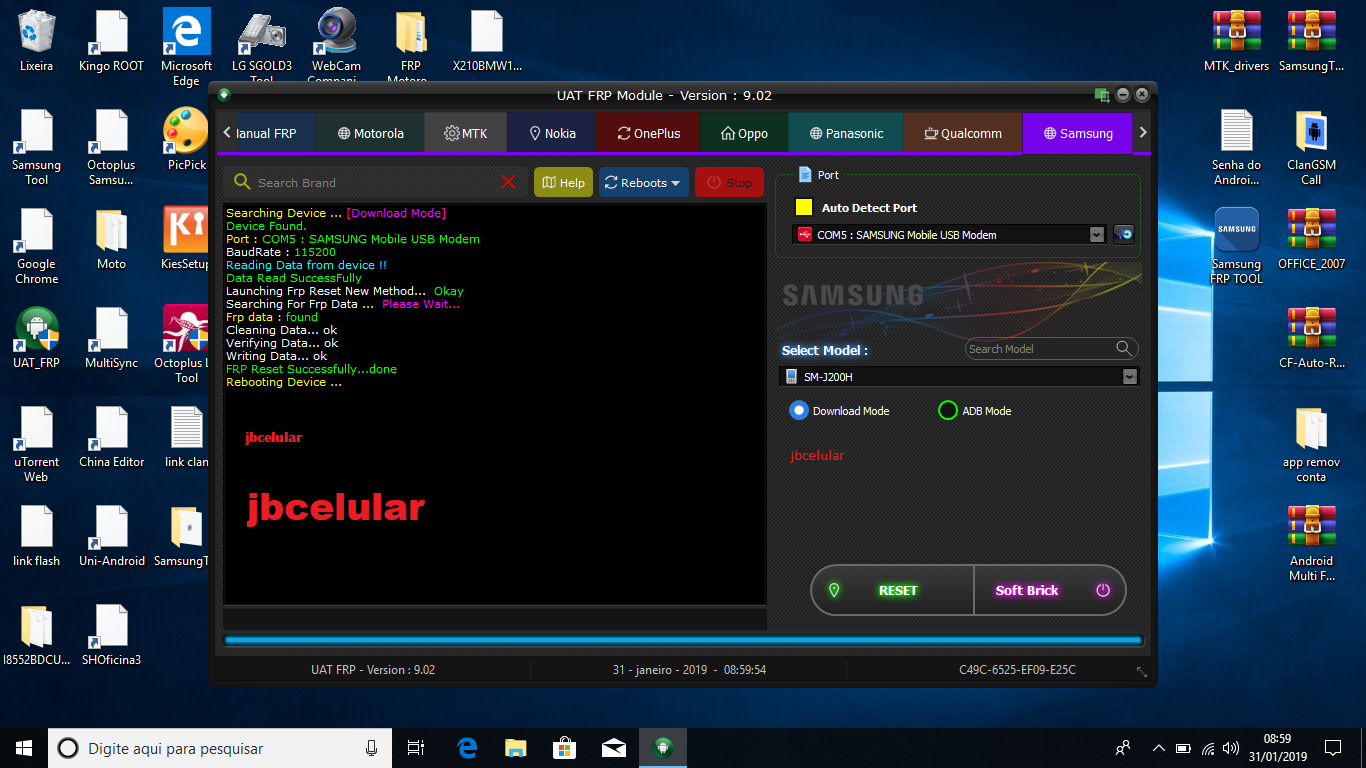Select the Samsung tab
Viewport: 1366px width, 768px height.
(1078, 133)
